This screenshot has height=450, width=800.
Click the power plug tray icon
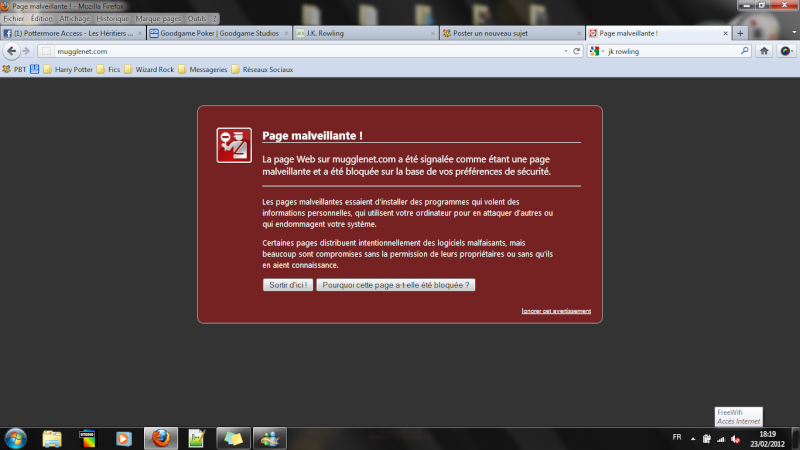click(x=707, y=439)
